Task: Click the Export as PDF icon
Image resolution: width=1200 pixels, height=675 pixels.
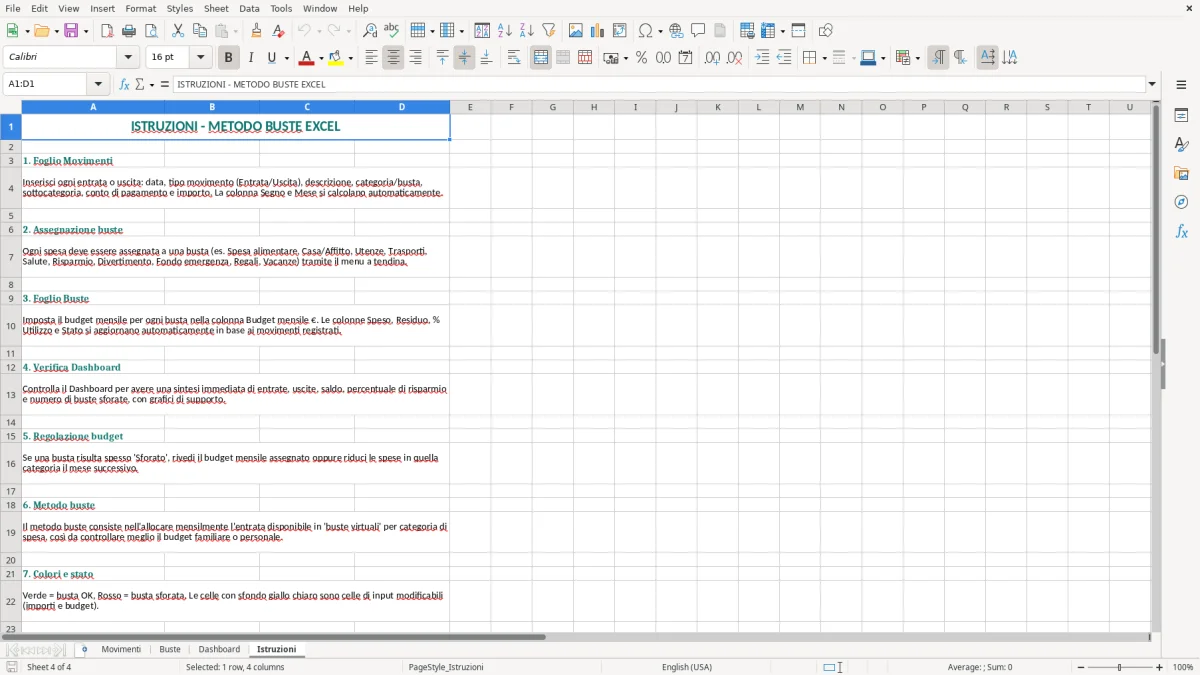Action: pos(107,31)
